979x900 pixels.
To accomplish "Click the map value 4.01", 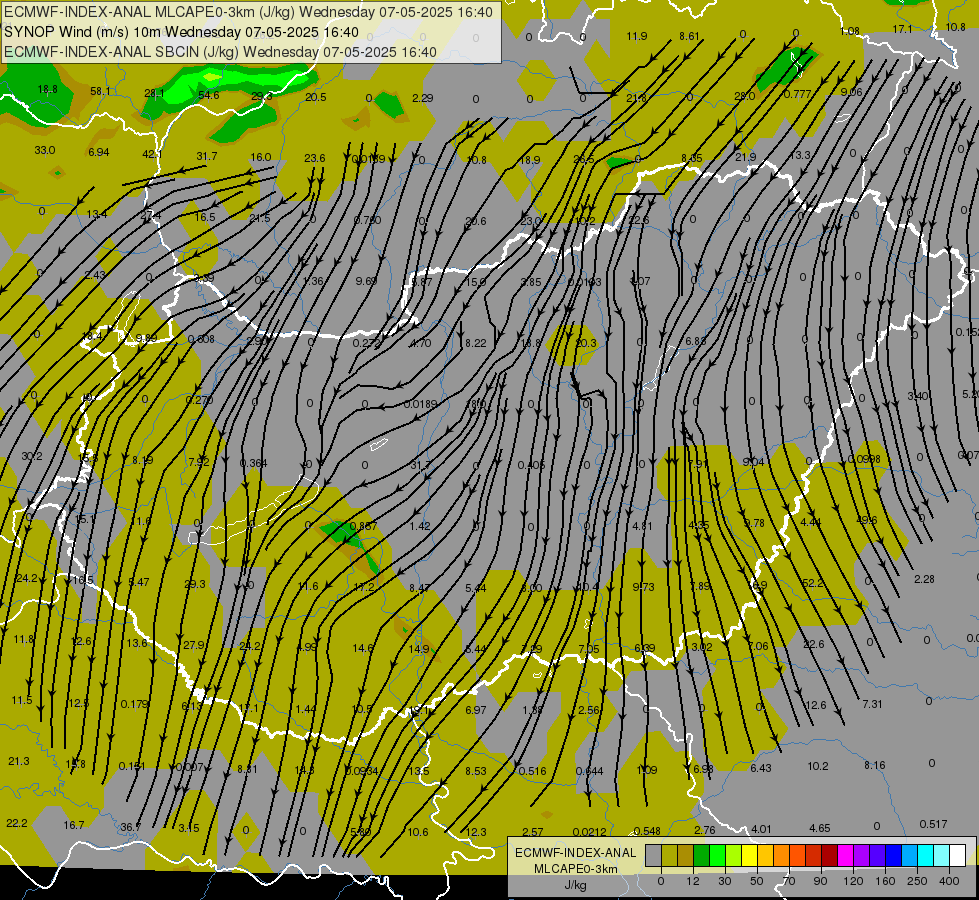I will point(761,829).
